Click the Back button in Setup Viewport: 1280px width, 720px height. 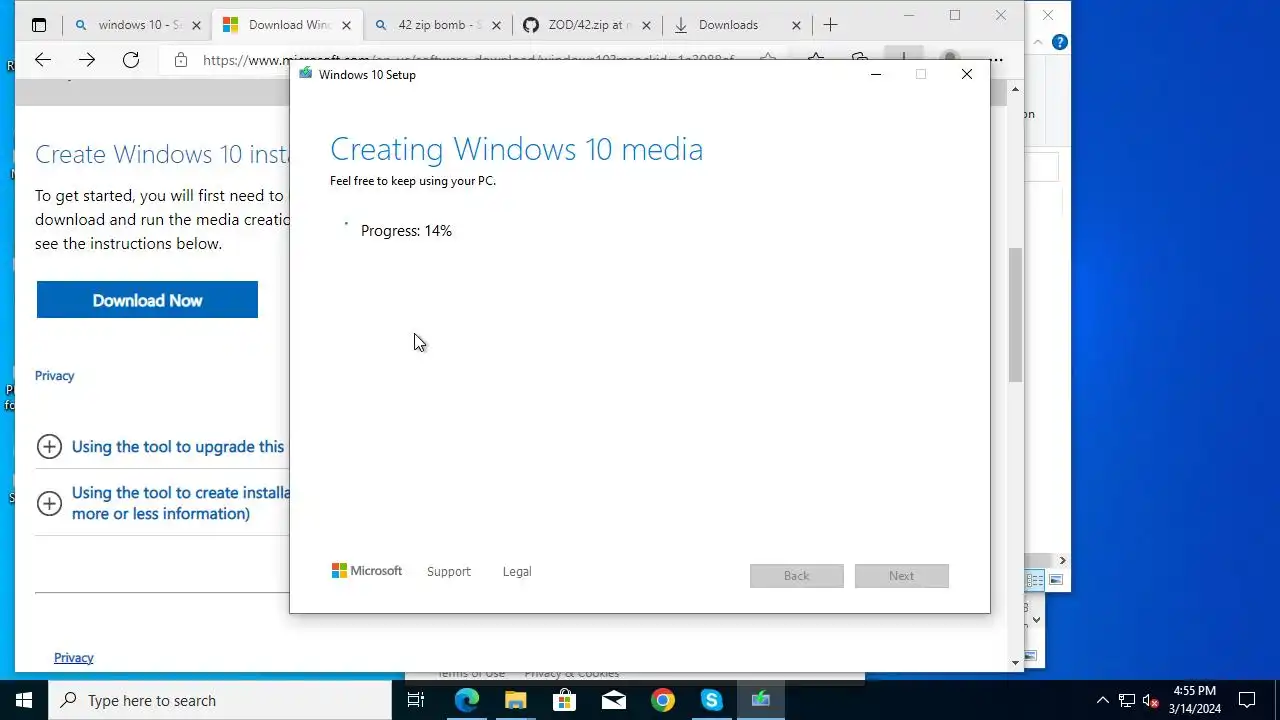click(797, 575)
